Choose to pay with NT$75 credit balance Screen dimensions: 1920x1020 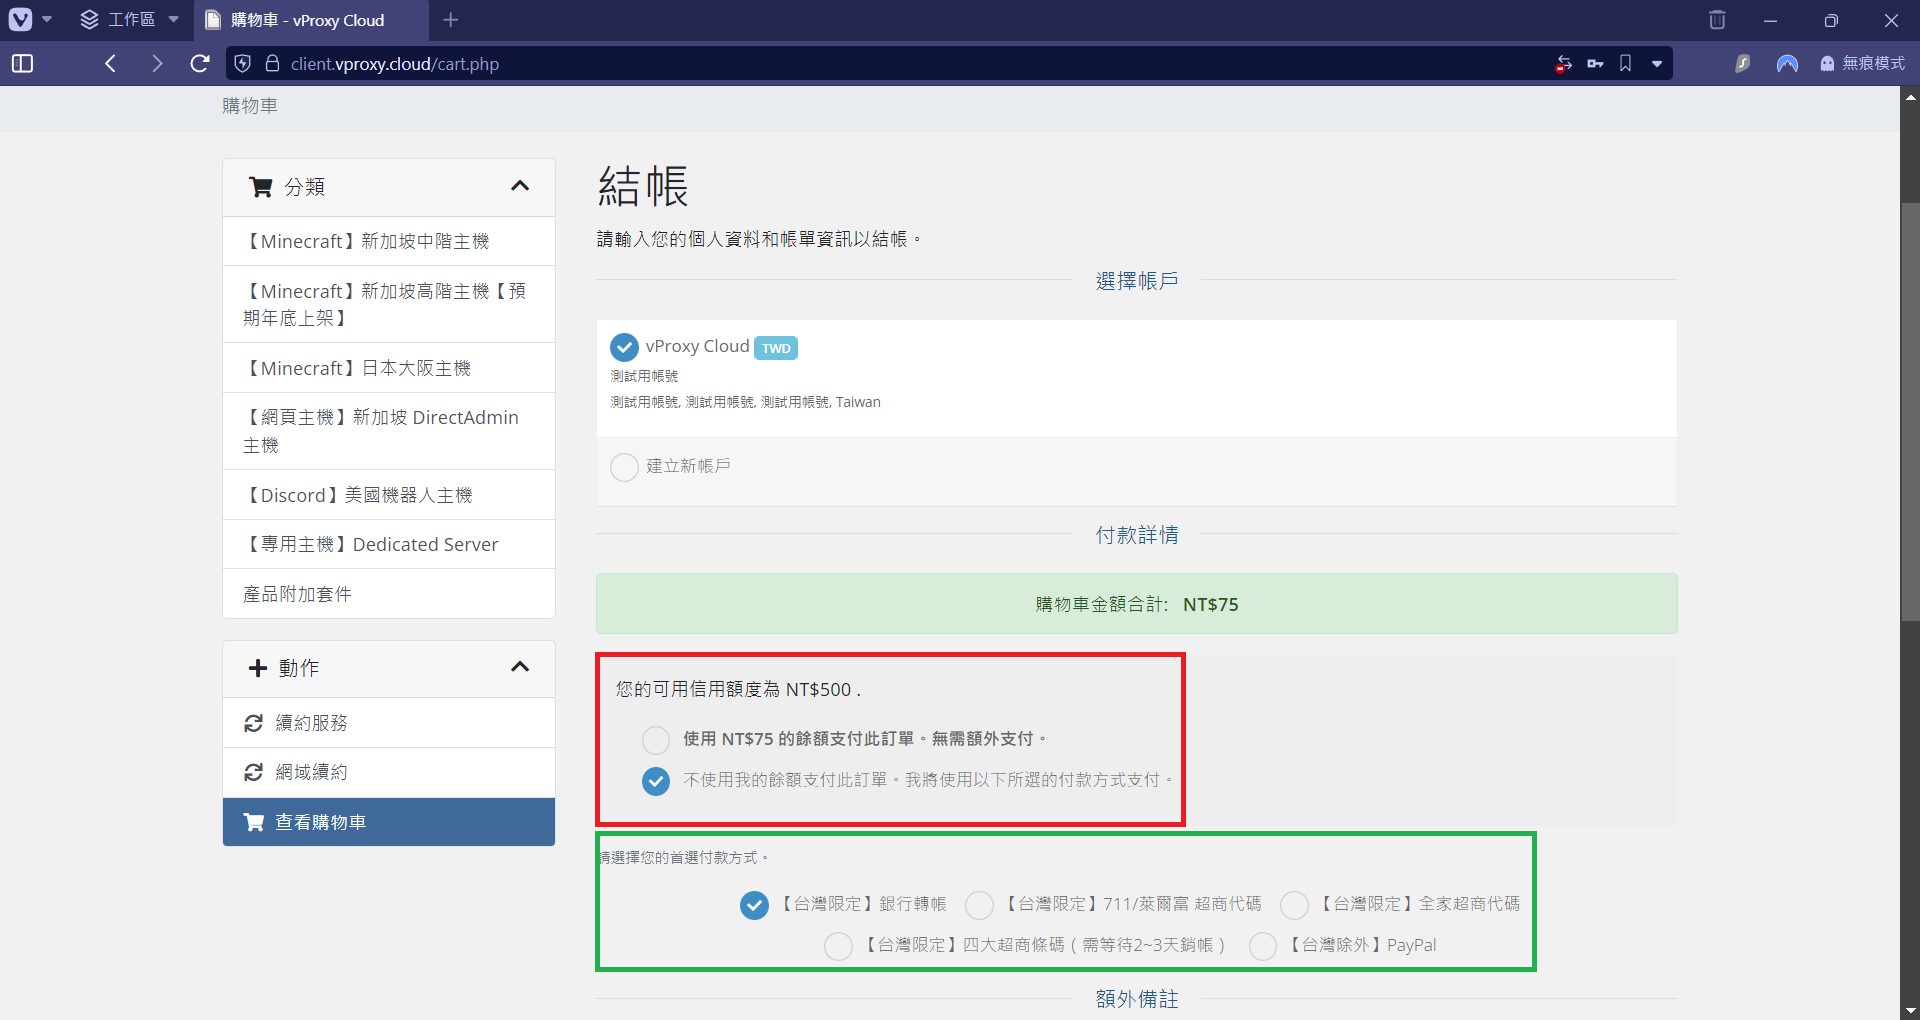[x=656, y=740]
